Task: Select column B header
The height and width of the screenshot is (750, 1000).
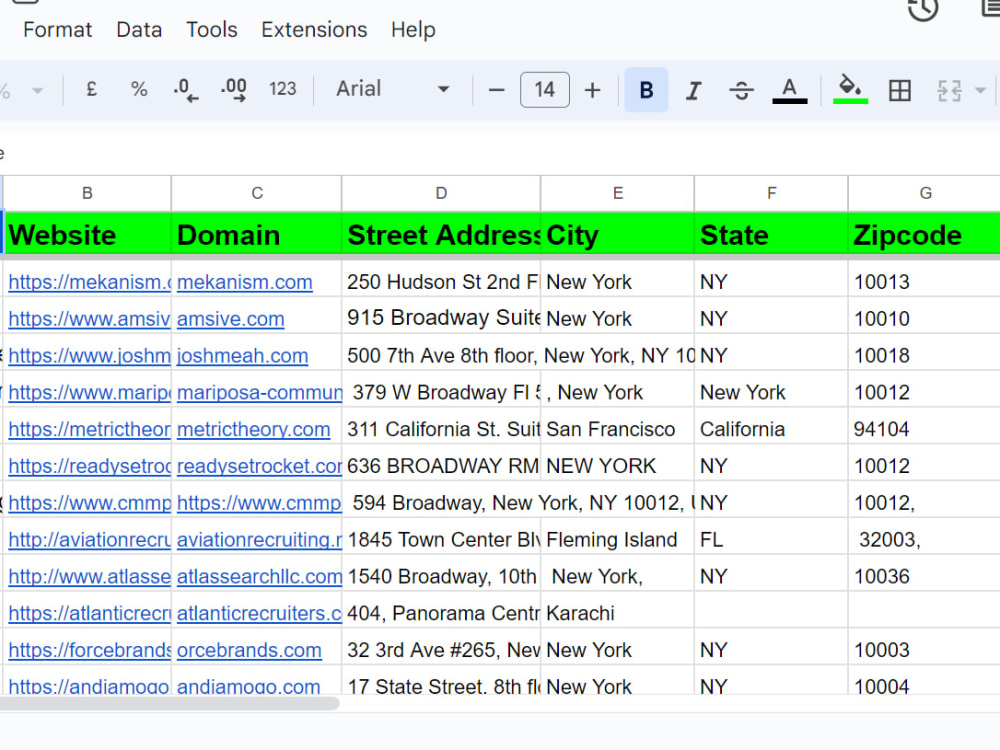Action: pos(87,193)
